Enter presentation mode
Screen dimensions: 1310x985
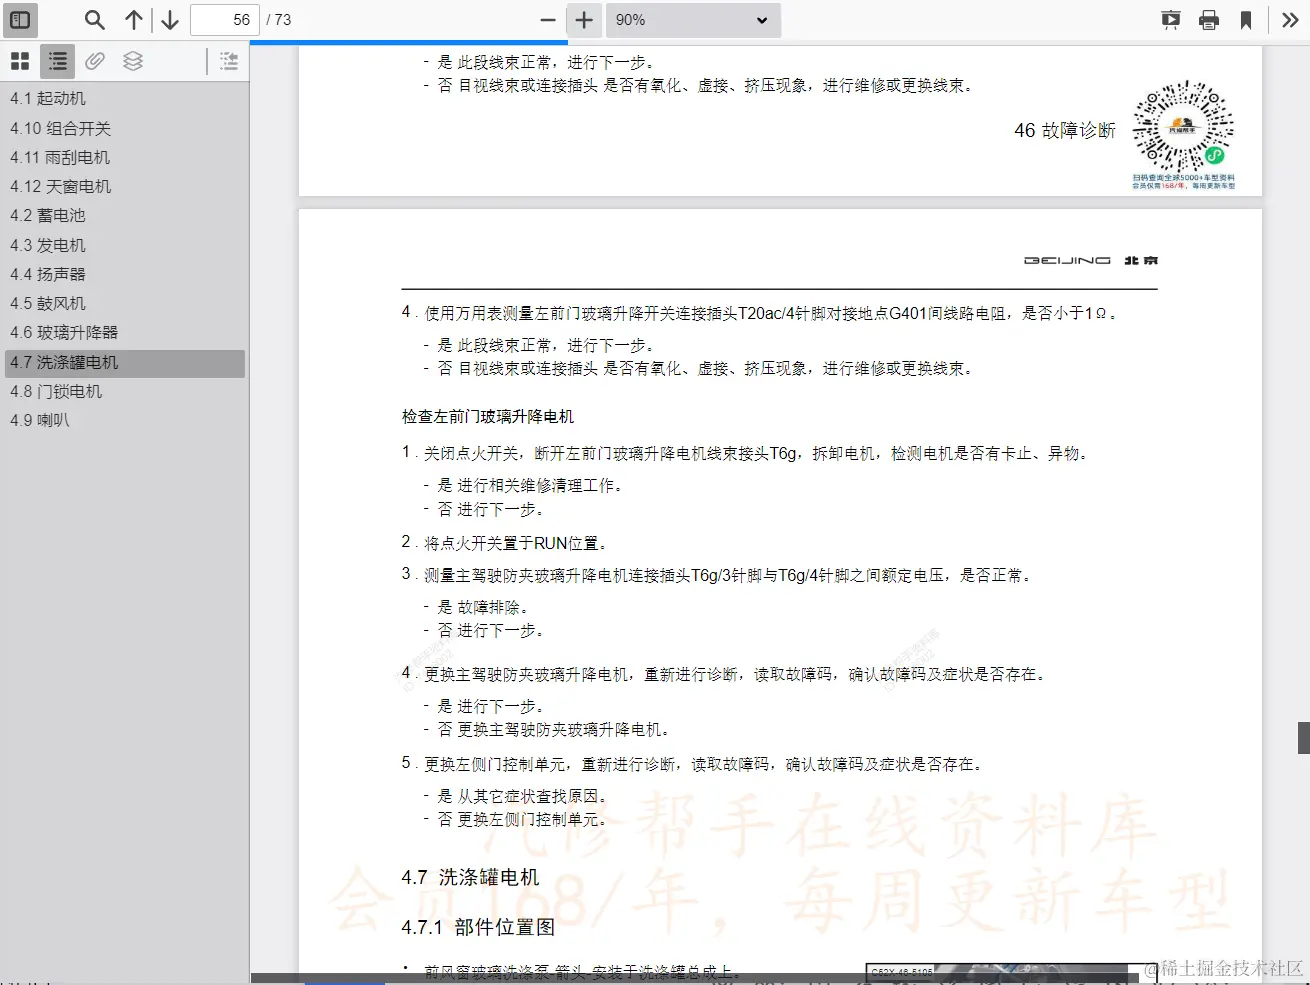point(1170,19)
